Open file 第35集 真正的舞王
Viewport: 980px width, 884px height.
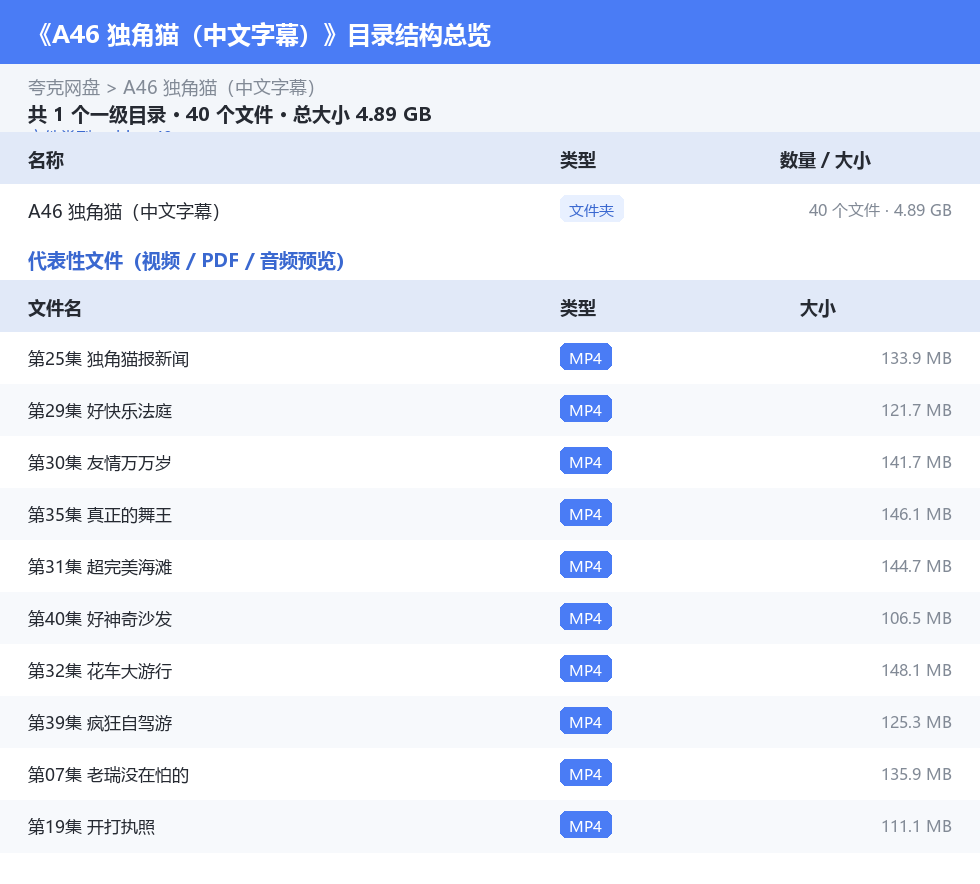100,515
